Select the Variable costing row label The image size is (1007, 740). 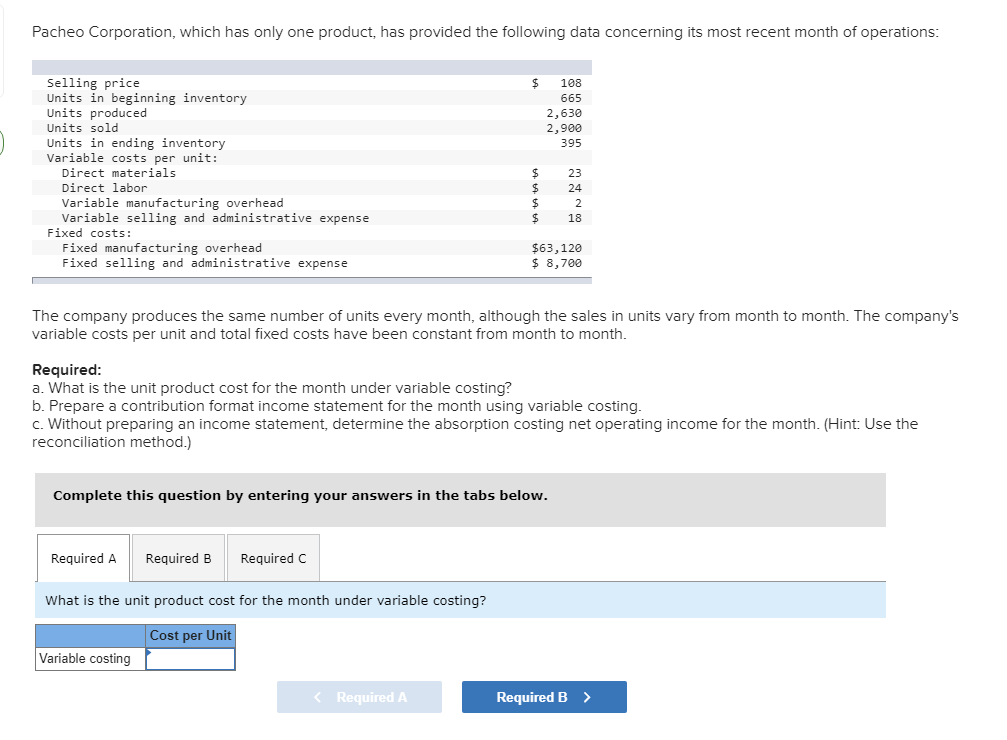click(x=84, y=658)
